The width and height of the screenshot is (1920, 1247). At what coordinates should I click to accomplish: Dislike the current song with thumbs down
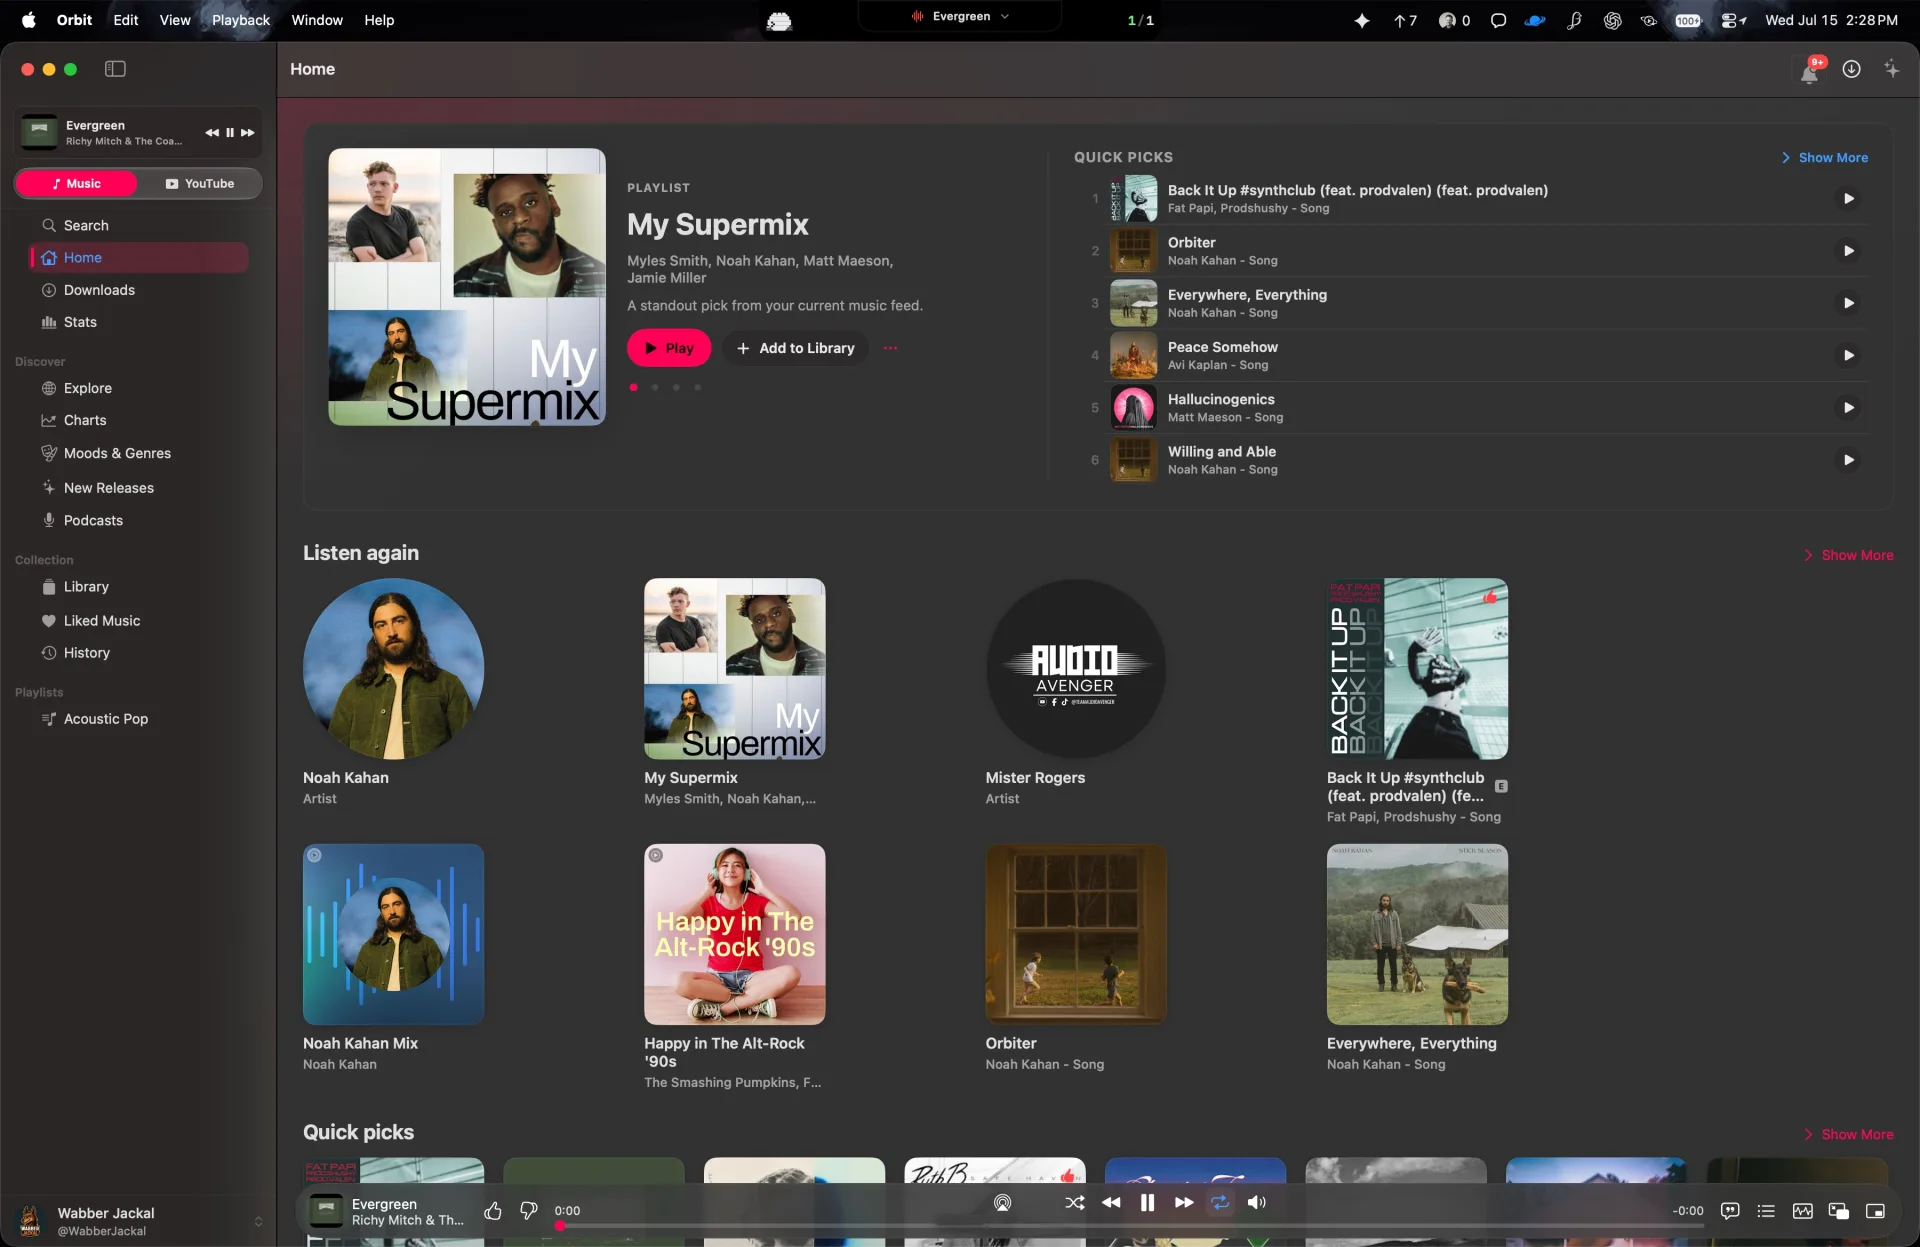coord(529,1211)
